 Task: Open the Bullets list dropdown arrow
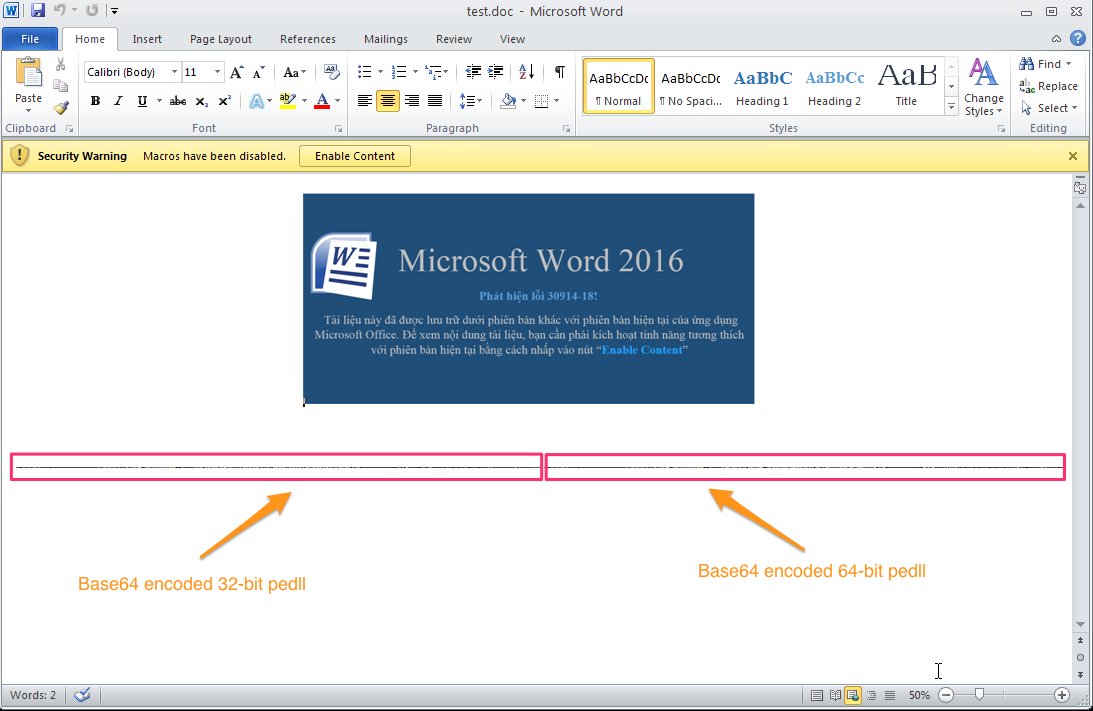tap(380, 72)
